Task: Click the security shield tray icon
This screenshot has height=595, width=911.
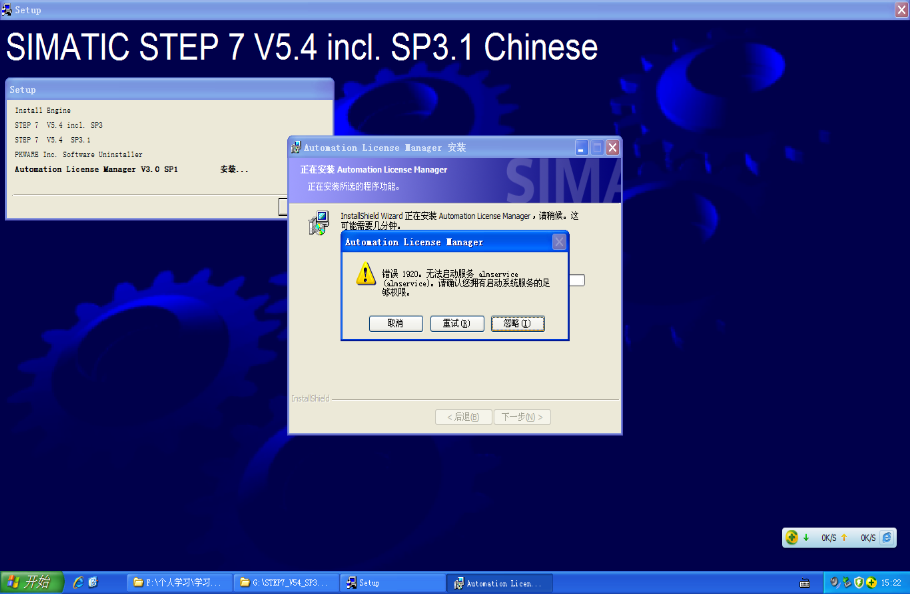Action: coord(859,582)
